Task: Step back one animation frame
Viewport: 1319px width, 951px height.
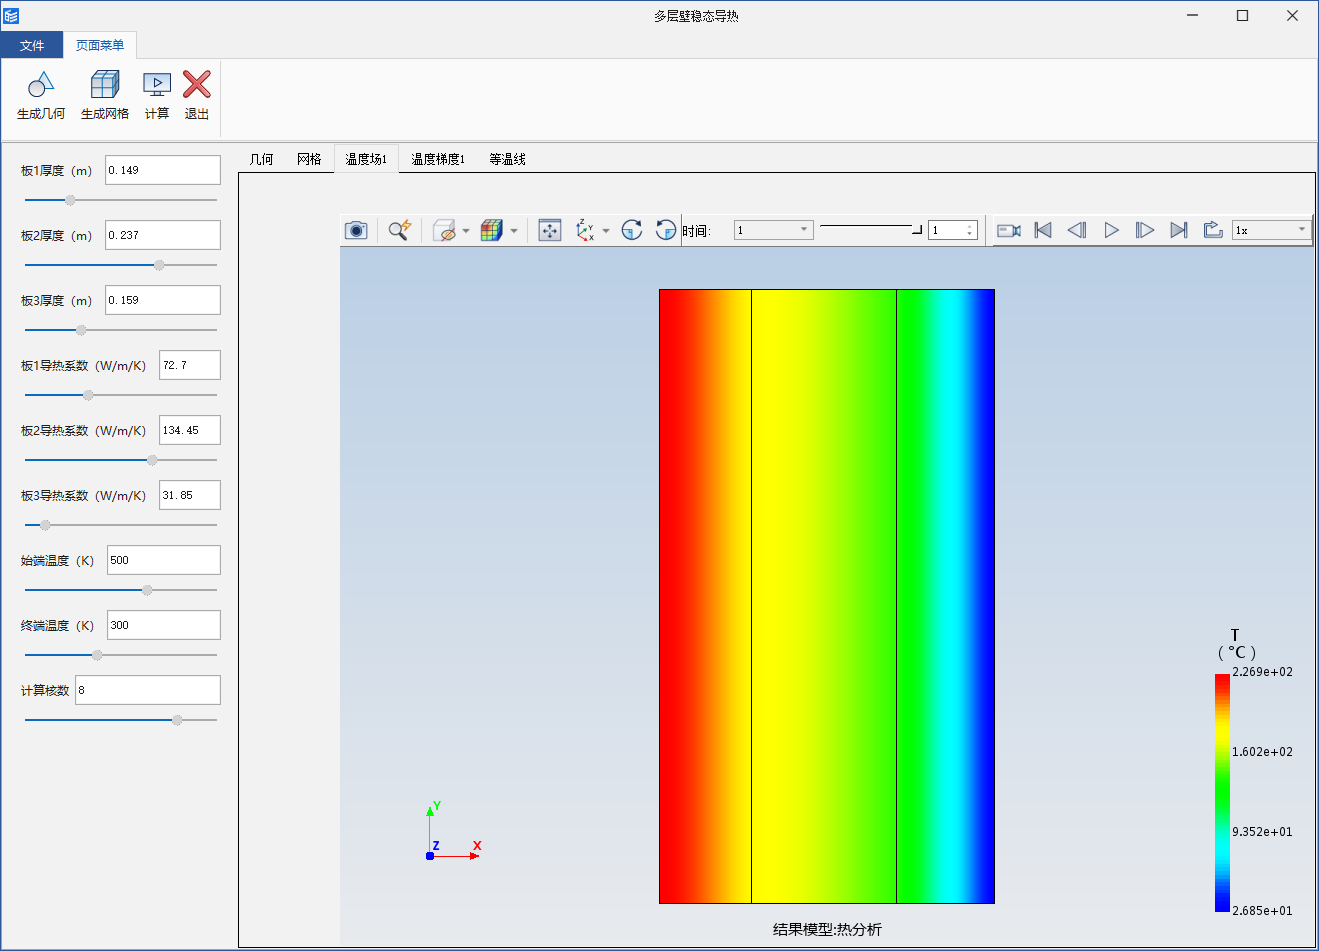Action: (x=1077, y=230)
